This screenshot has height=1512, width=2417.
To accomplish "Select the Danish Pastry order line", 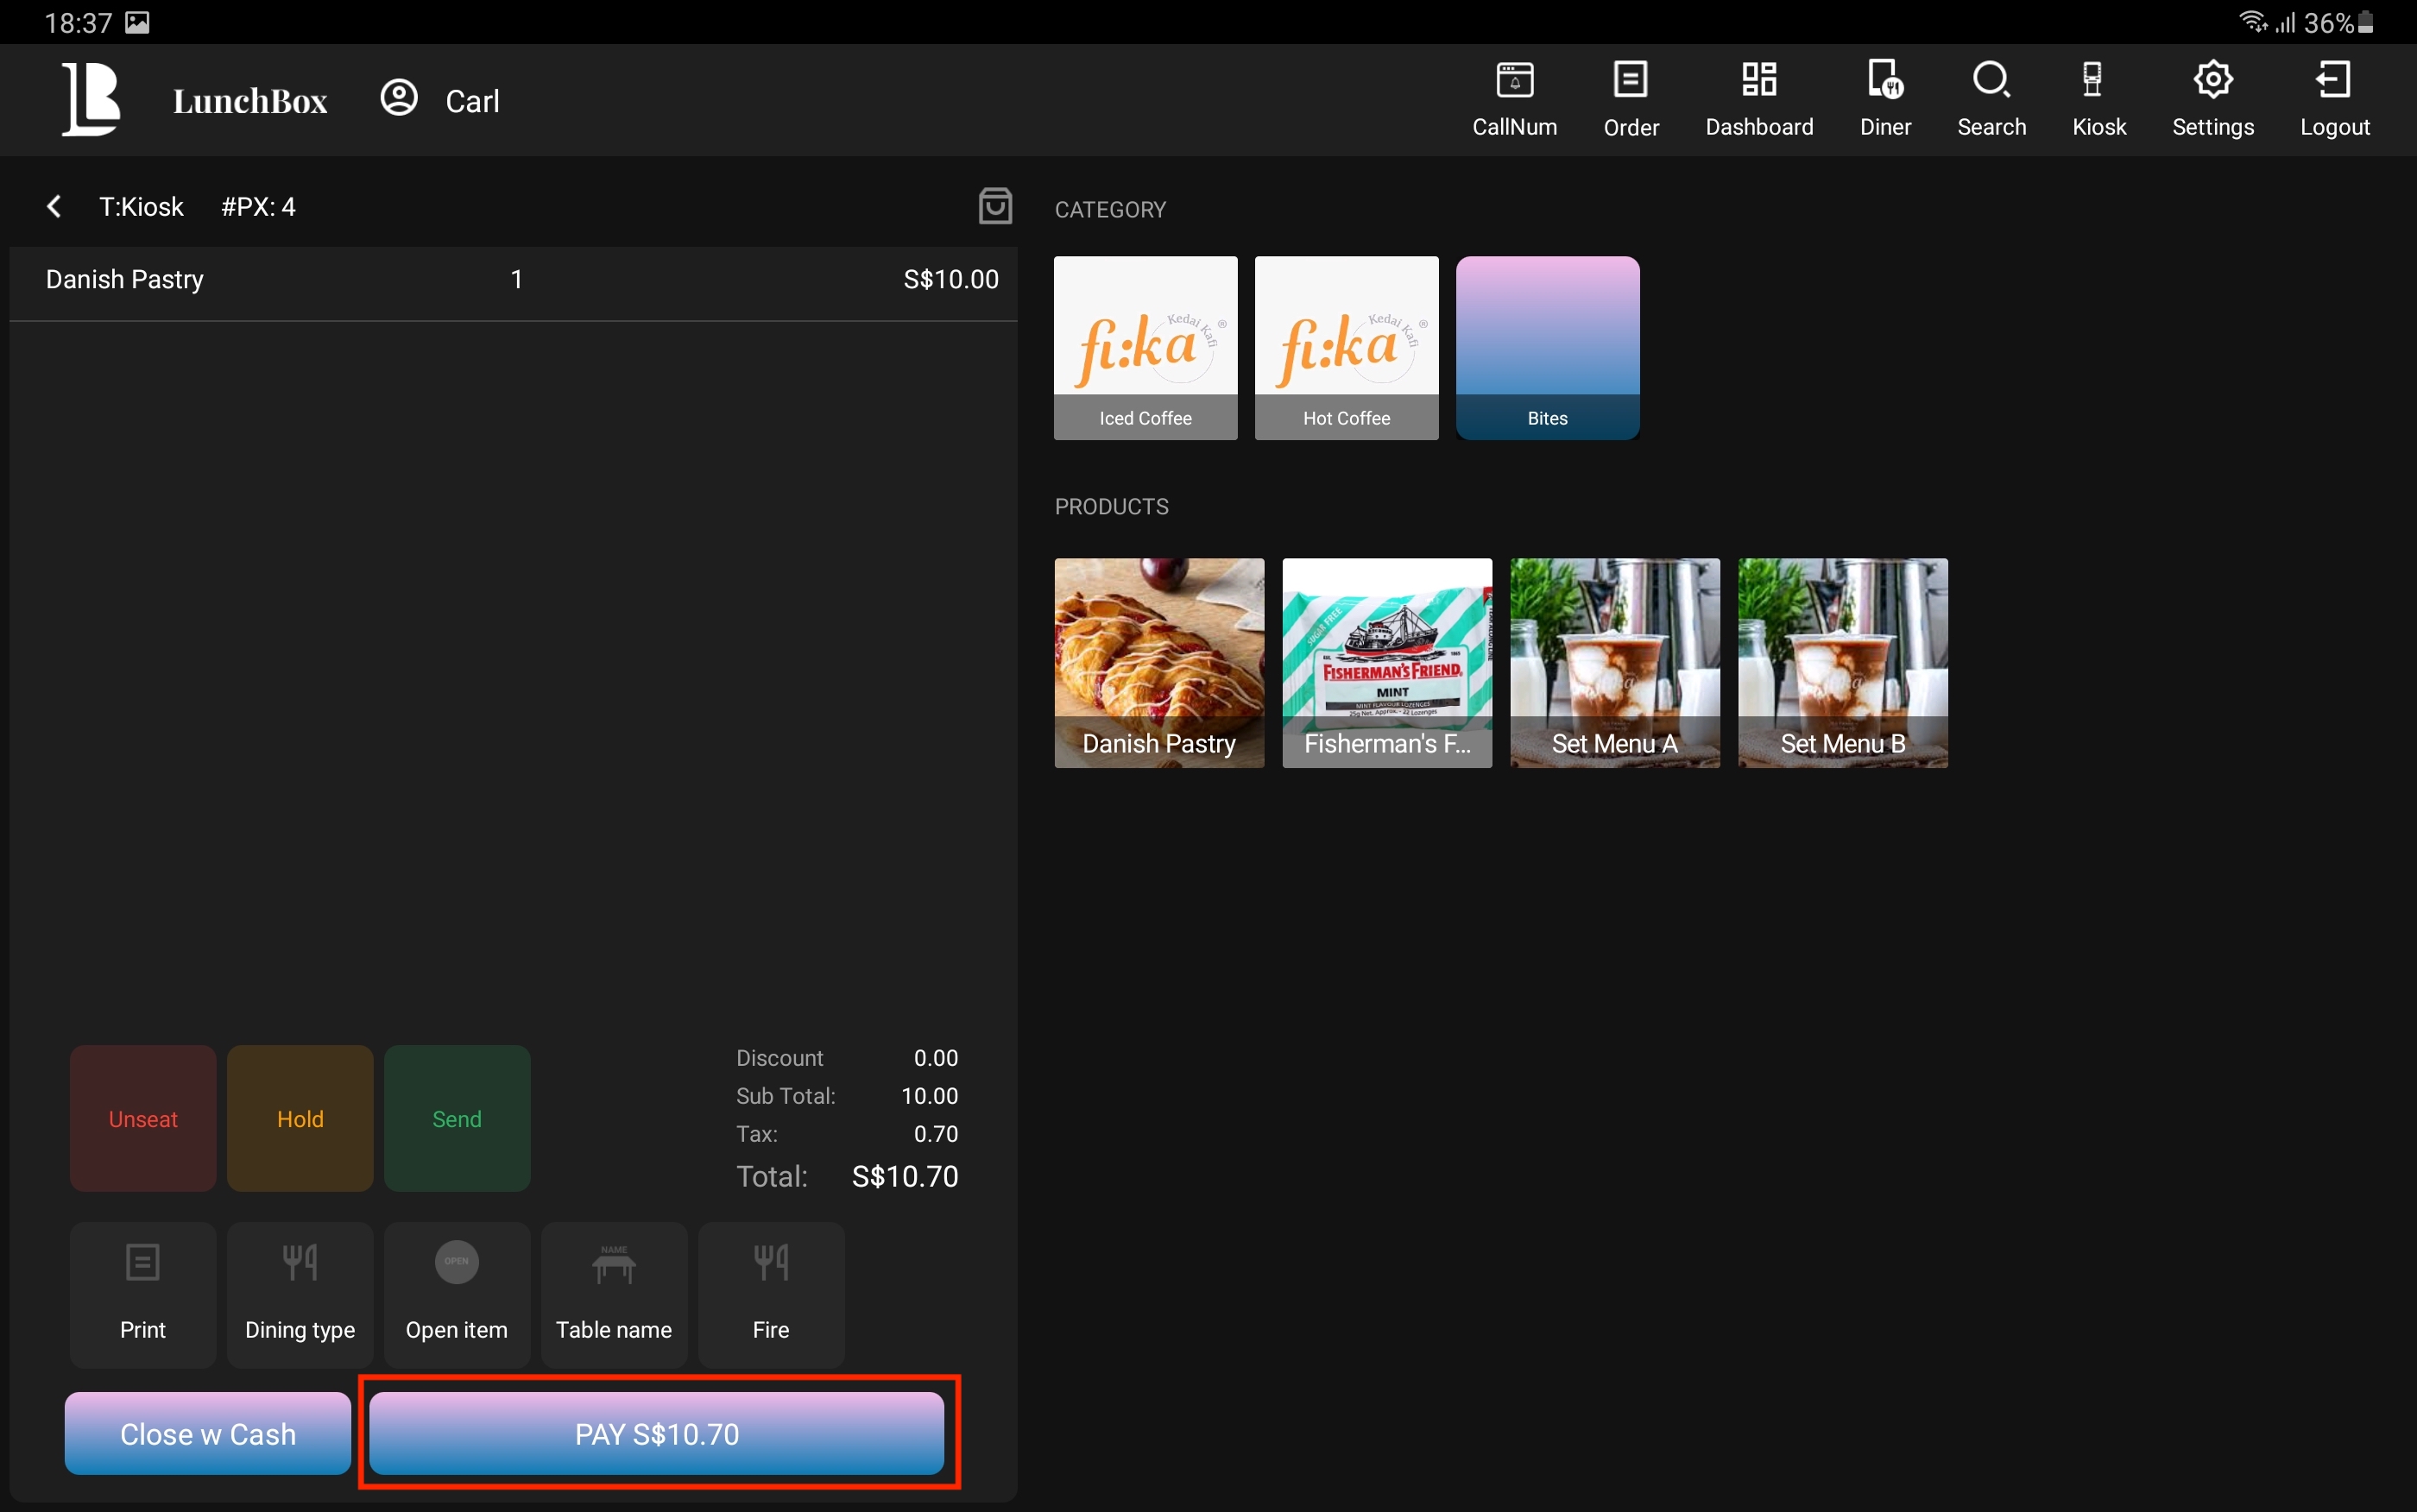I will point(512,280).
